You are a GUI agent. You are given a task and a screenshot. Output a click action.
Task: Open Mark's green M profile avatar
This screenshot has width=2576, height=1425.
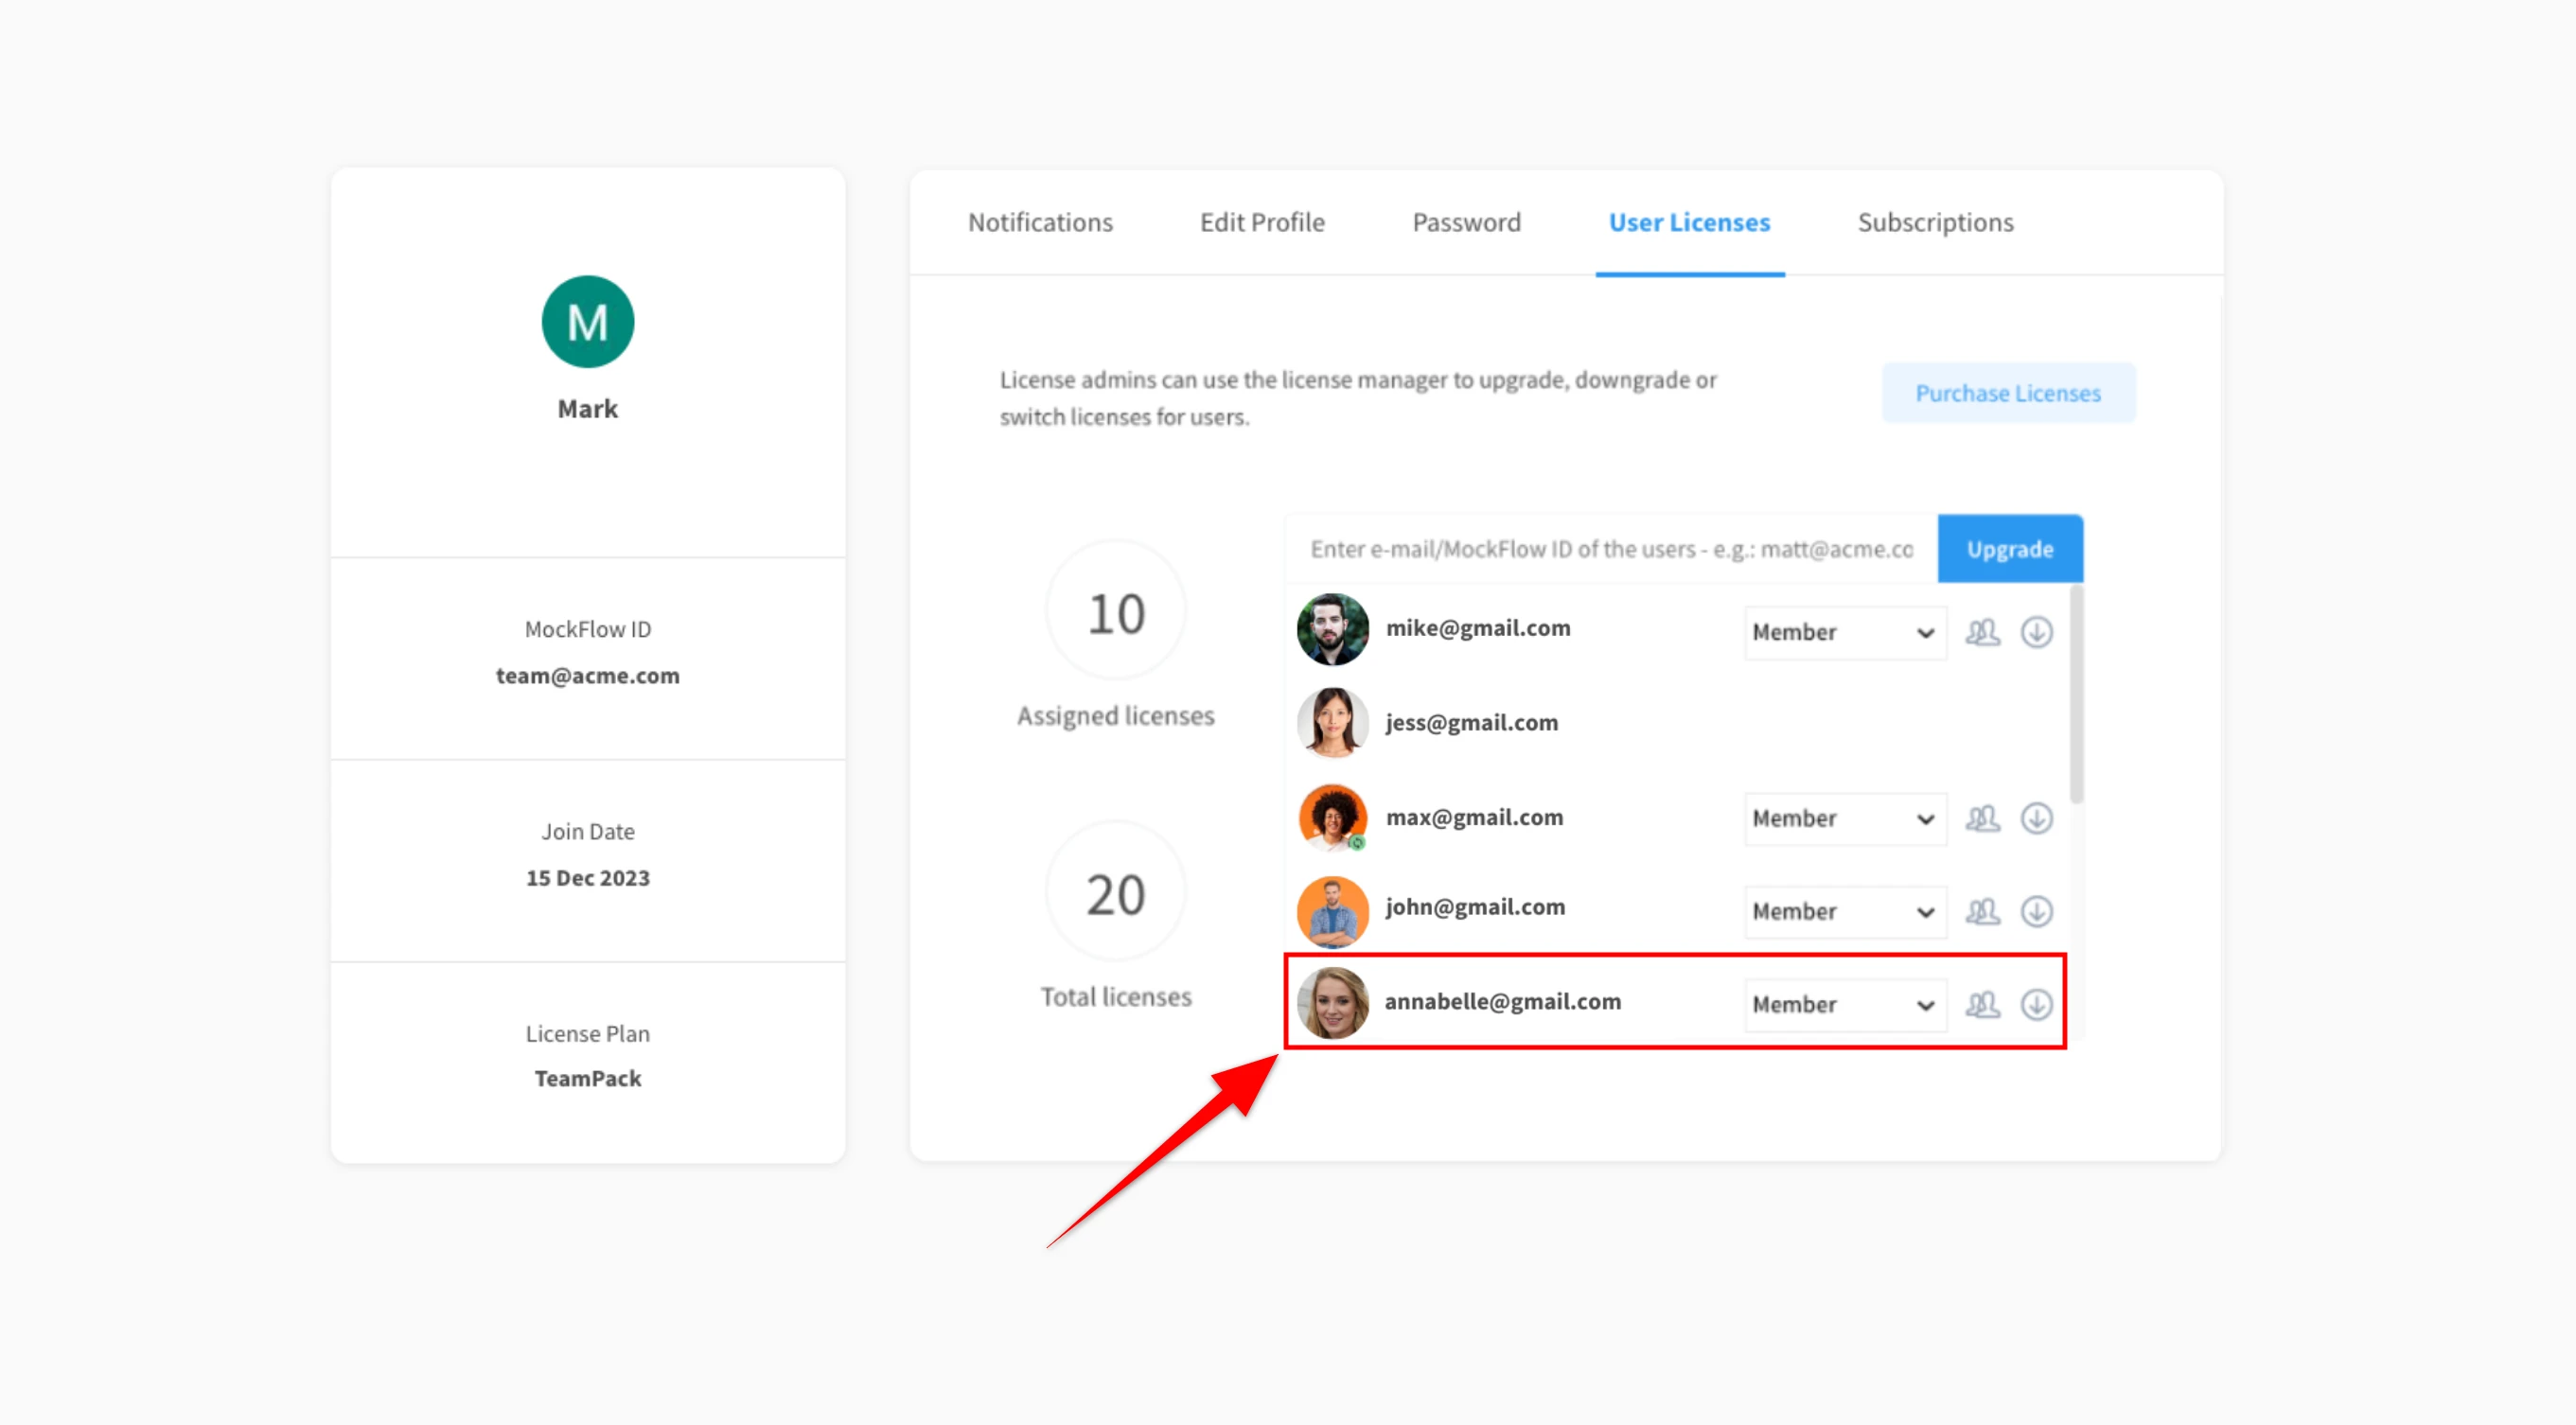point(588,322)
